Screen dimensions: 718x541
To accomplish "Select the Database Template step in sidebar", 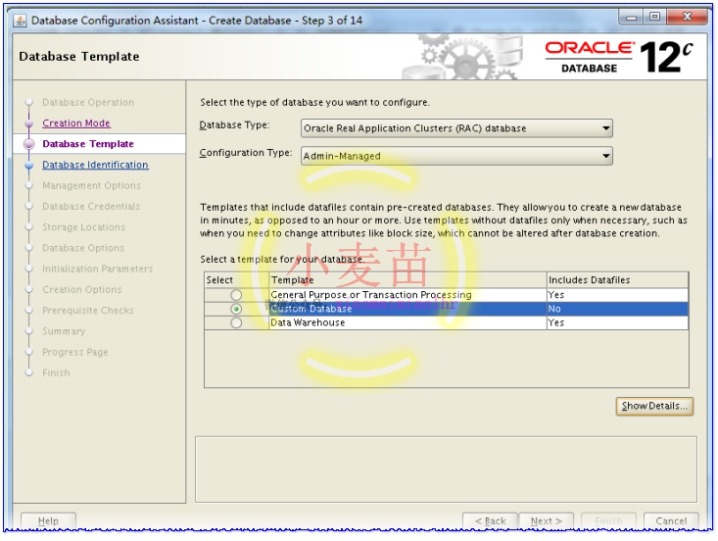I will point(88,144).
